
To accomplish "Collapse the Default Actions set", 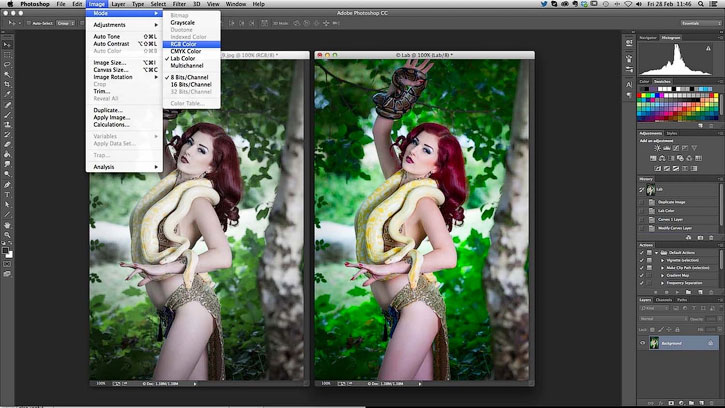I will click(x=657, y=253).
